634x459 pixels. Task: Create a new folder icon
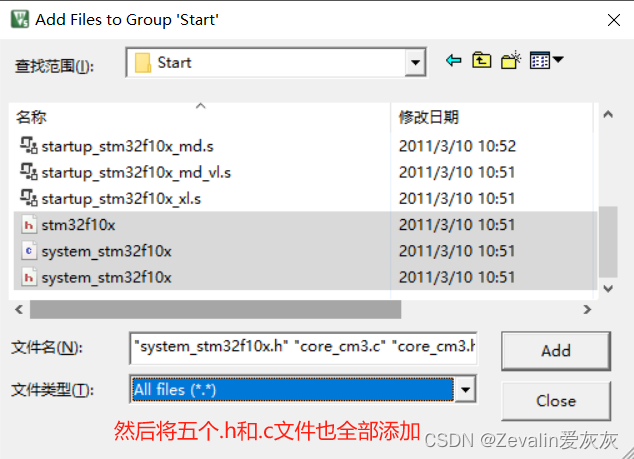(x=511, y=61)
